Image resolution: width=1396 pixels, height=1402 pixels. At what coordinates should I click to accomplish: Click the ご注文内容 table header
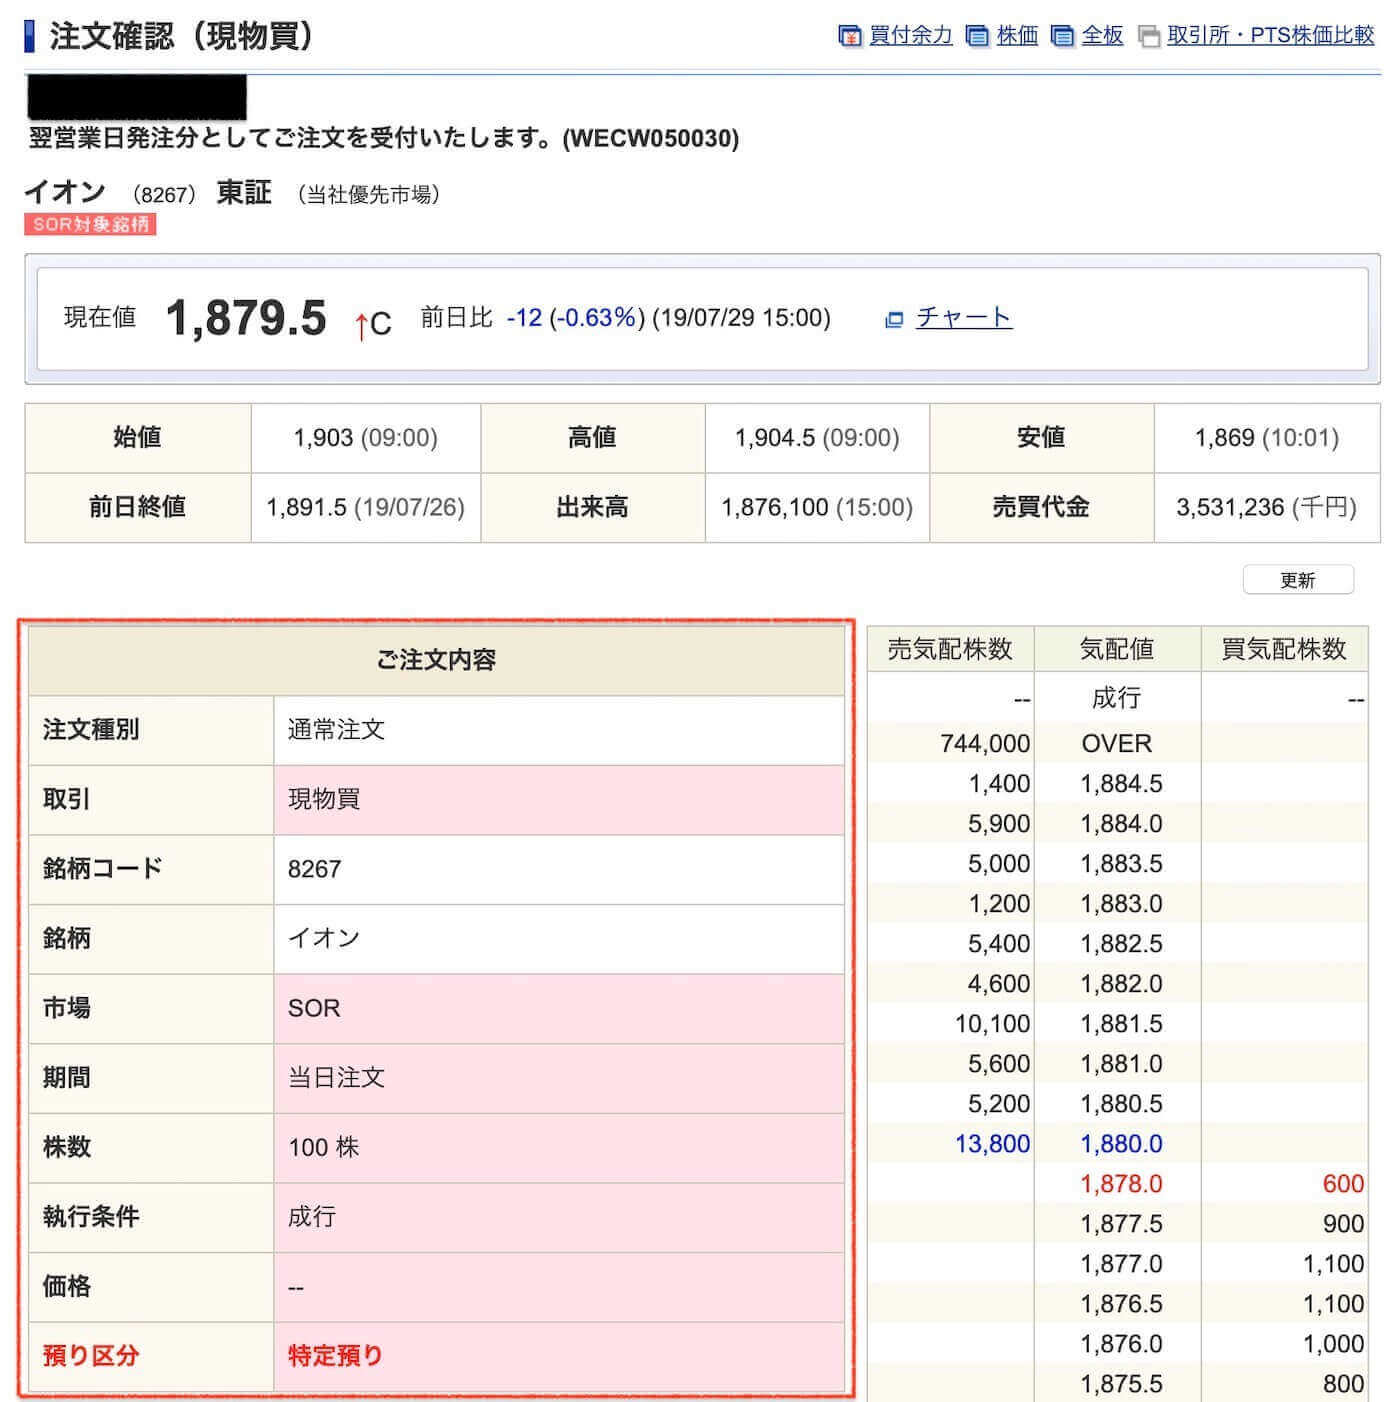click(x=436, y=660)
